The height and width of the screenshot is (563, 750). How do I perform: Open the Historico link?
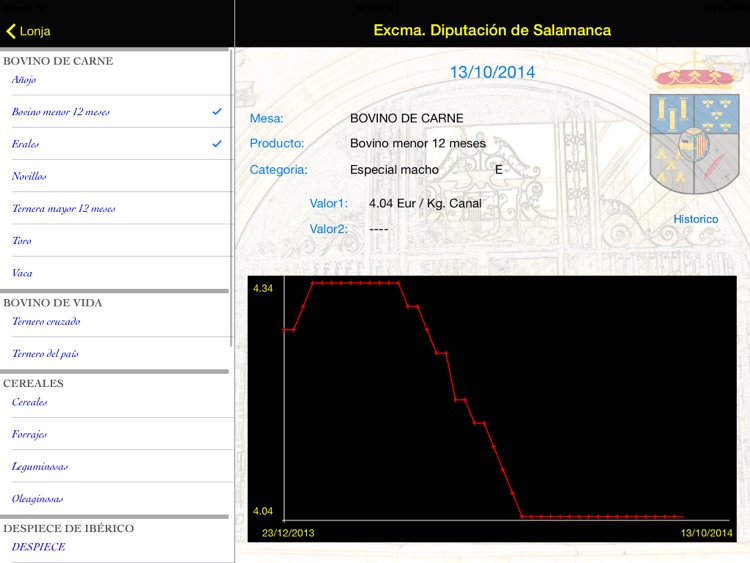(x=695, y=219)
